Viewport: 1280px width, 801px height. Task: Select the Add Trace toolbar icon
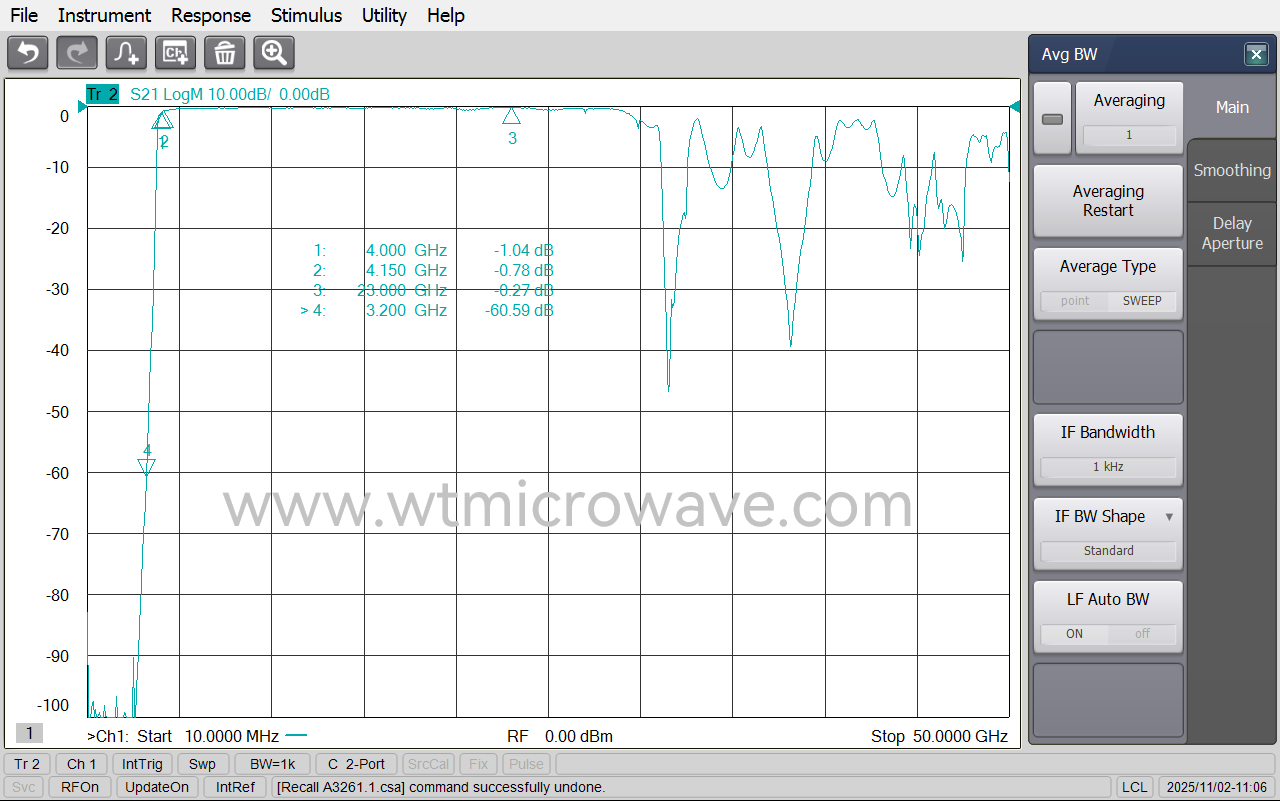point(125,53)
